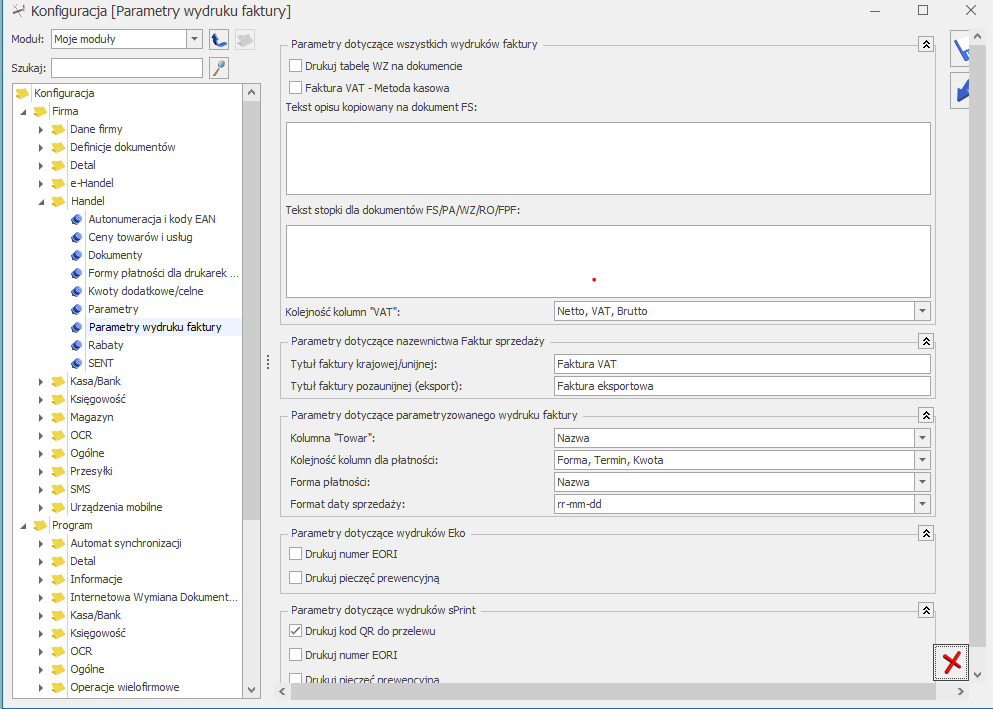Select Parametry in the Handel tree

coord(113,309)
